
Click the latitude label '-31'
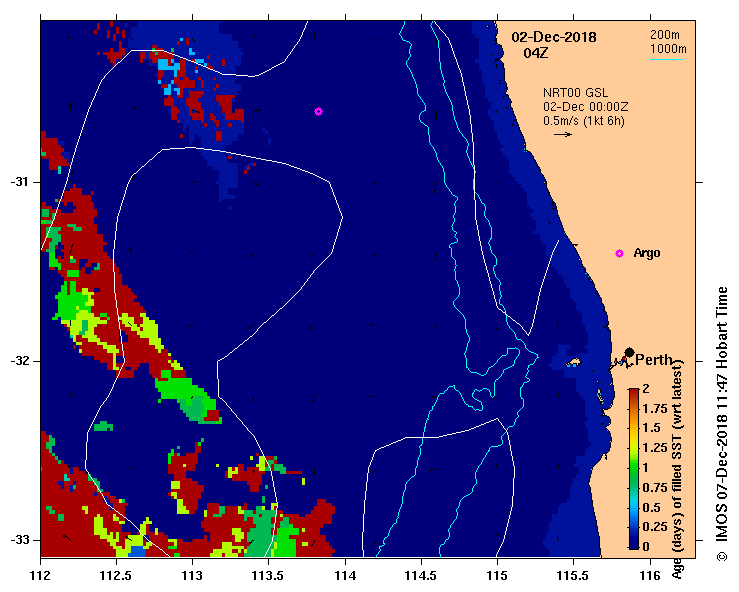19,181
